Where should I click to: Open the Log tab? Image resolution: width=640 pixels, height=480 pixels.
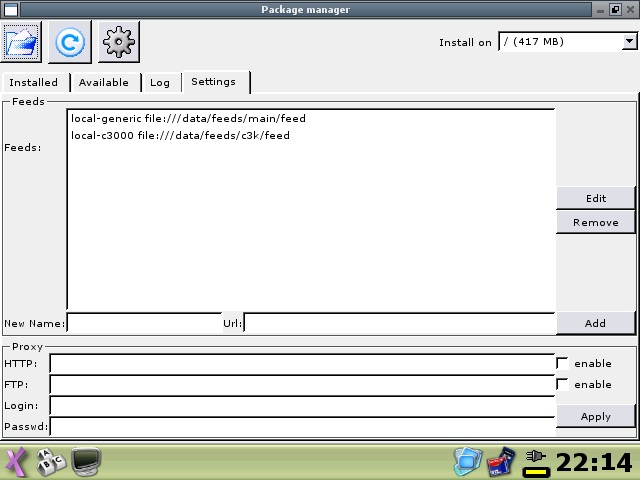click(160, 83)
